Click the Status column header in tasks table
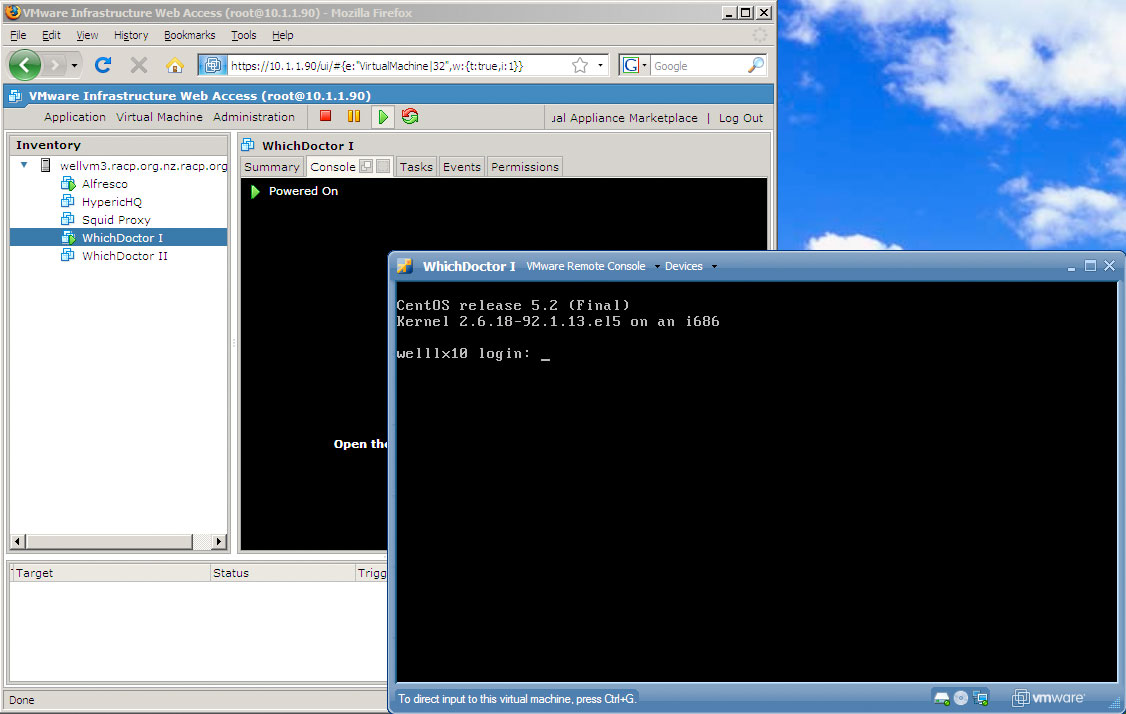Viewport: 1126px width, 714px height. (x=282, y=572)
